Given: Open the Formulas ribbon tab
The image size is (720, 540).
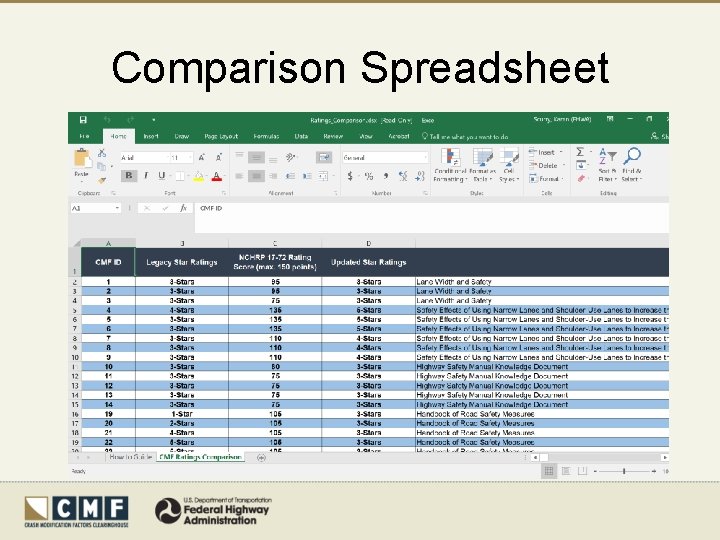Looking at the screenshot, I should pyautogui.click(x=266, y=136).
